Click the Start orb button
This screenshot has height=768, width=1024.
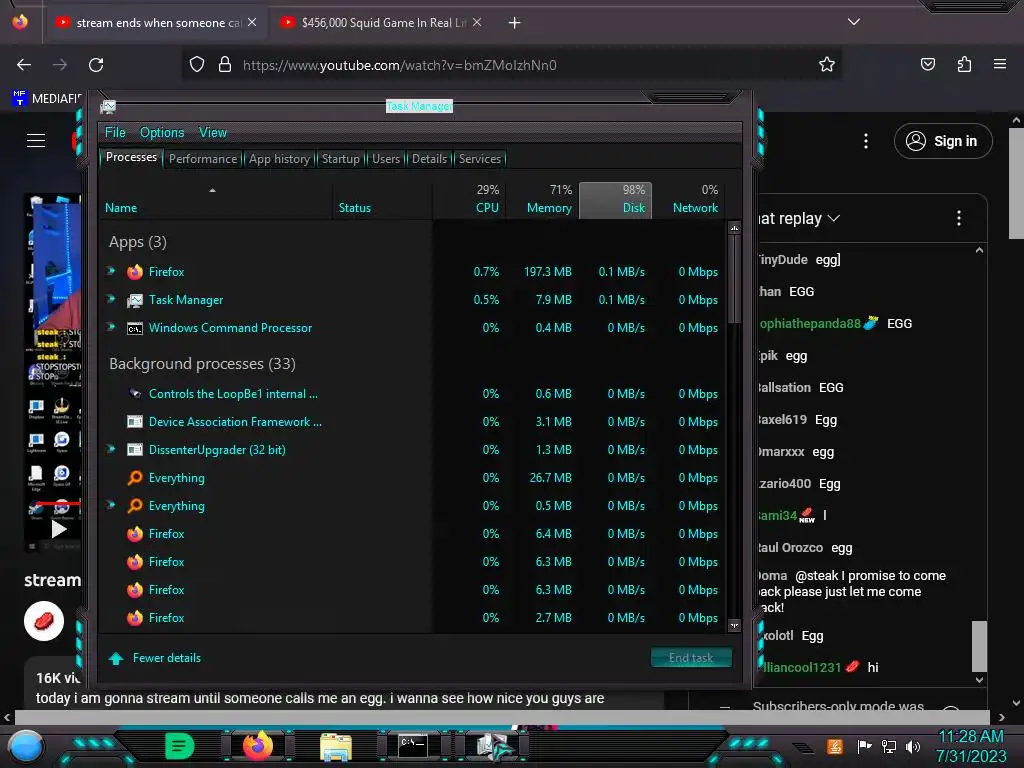click(26, 747)
